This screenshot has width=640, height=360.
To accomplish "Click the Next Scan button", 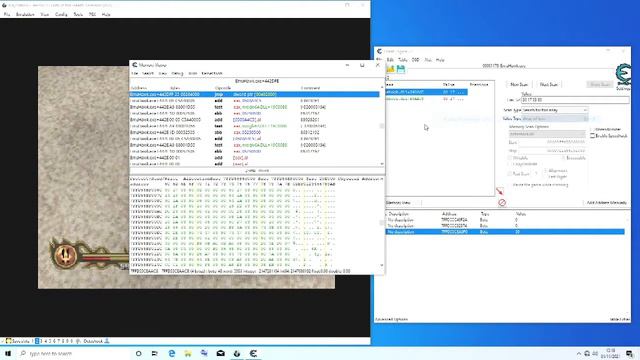I will [549, 84].
